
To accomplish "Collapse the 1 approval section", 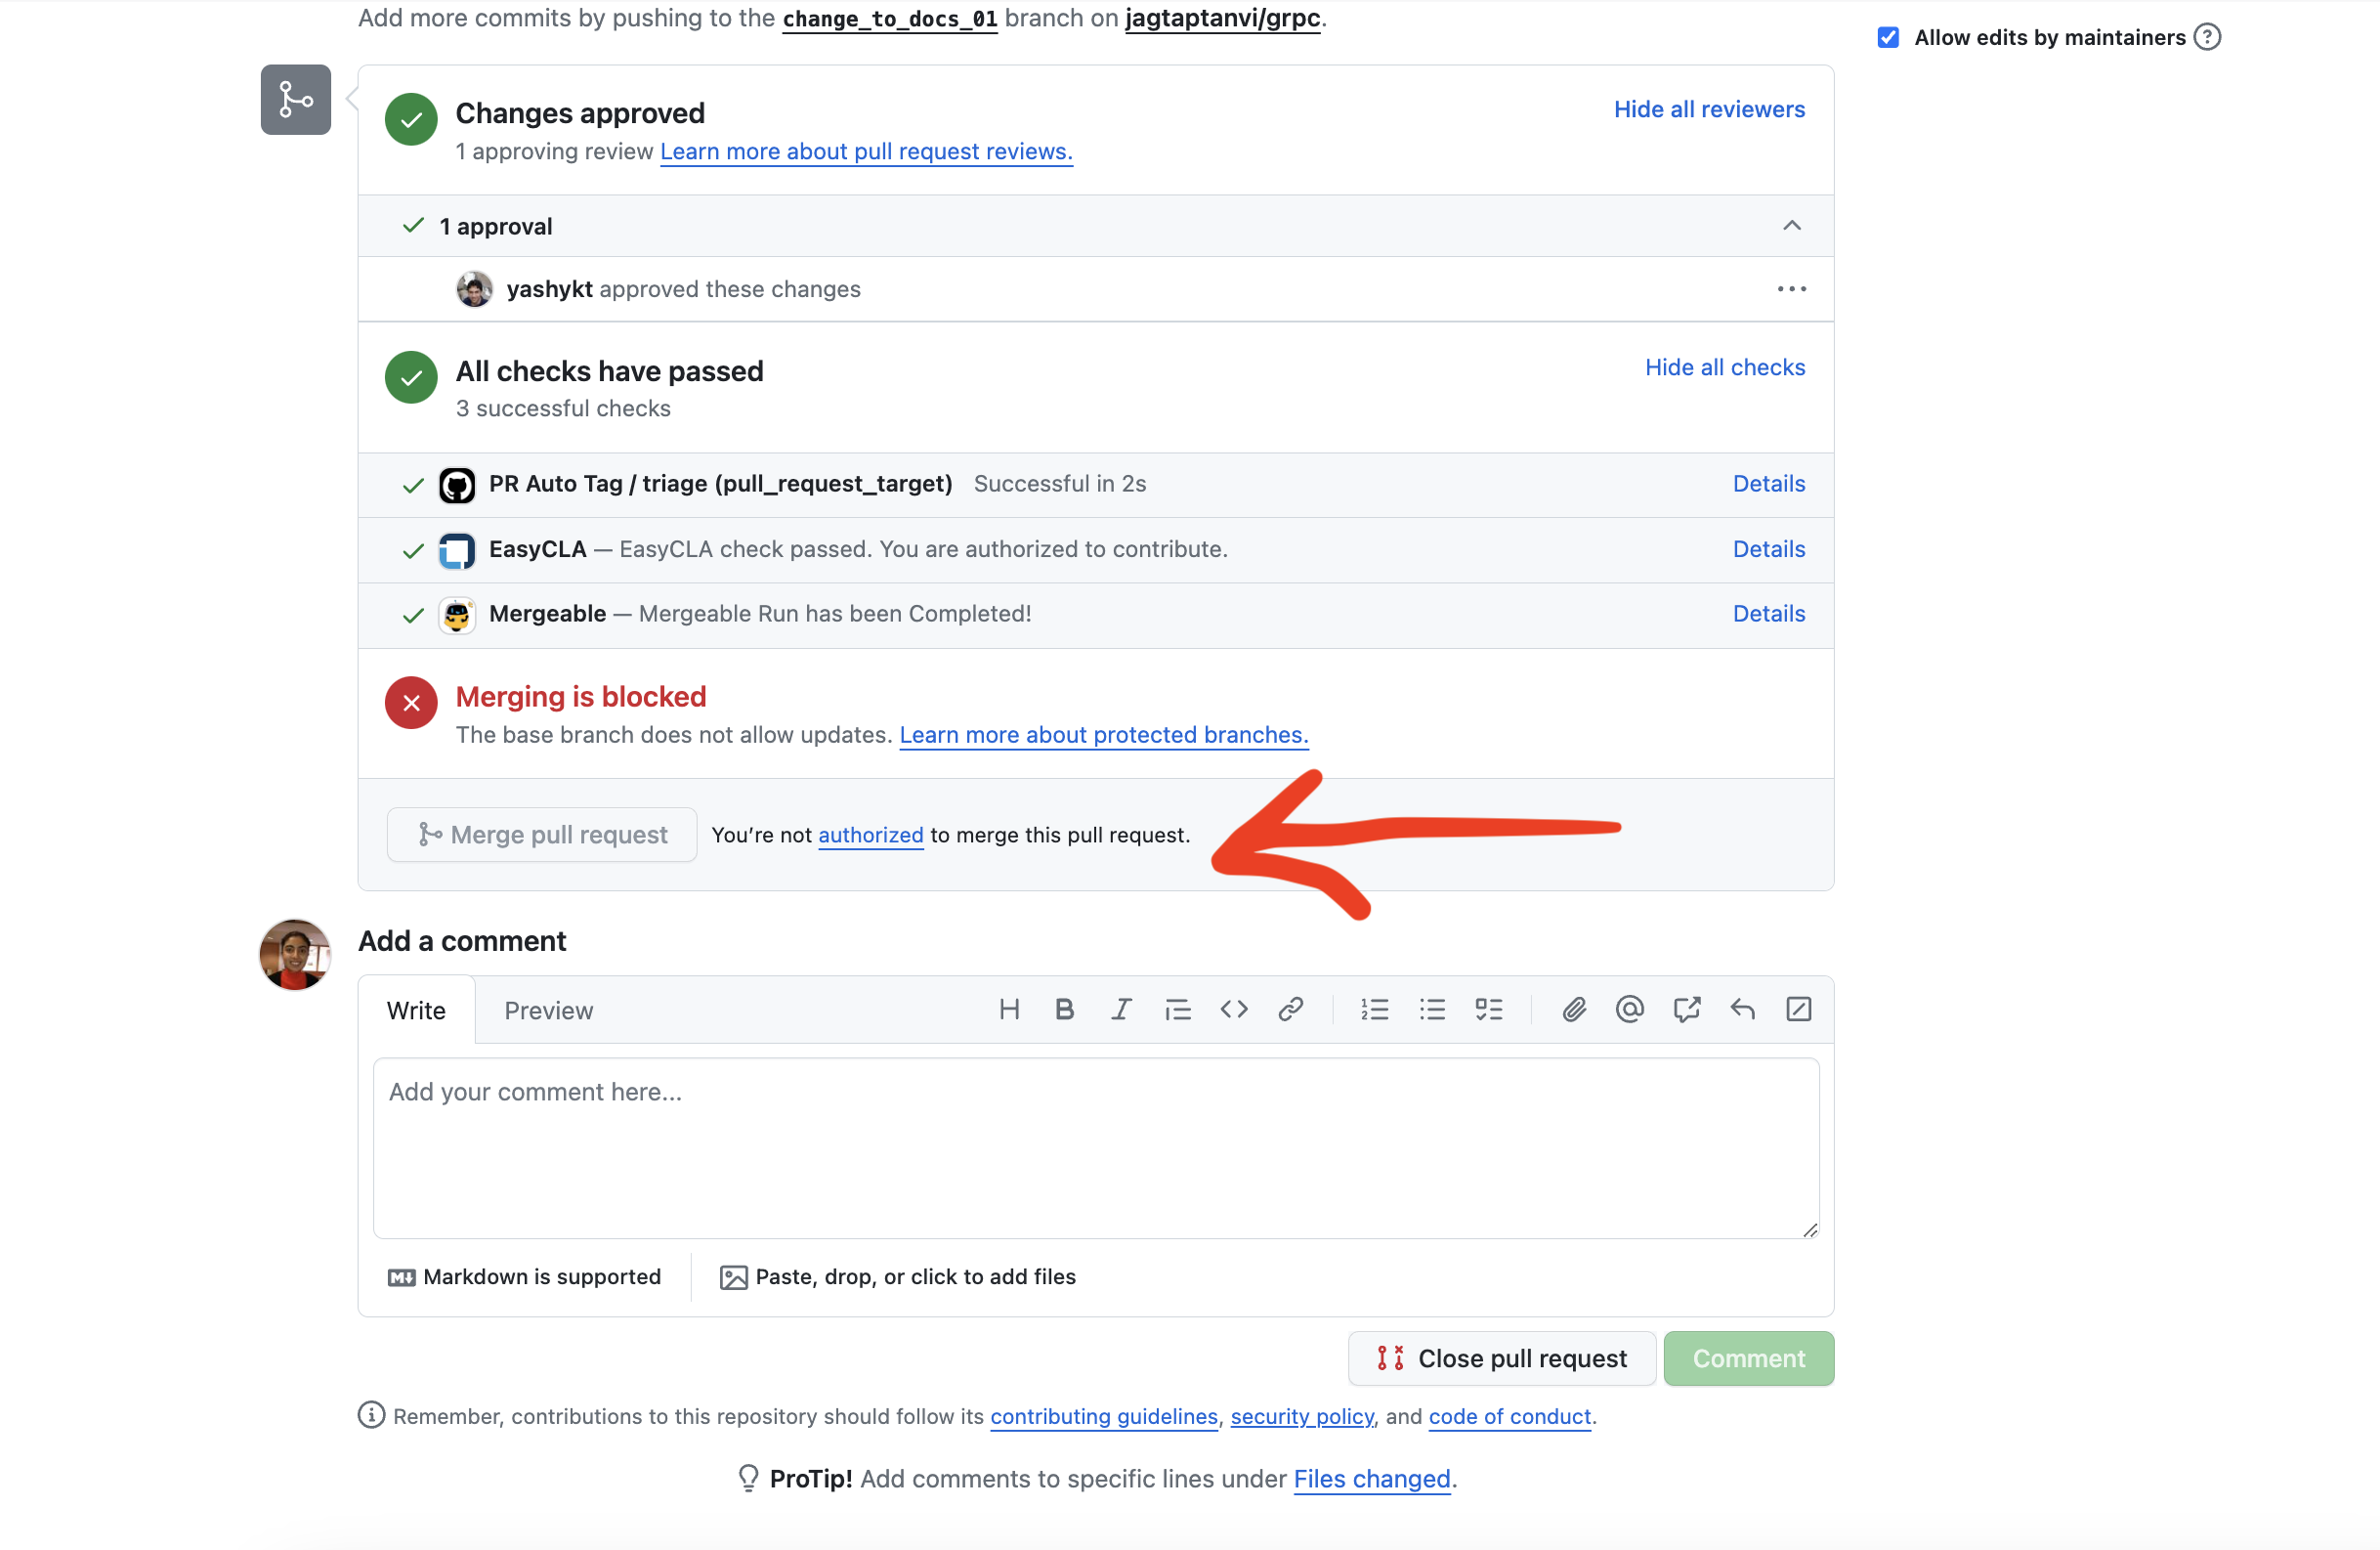I will click(1791, 226).
